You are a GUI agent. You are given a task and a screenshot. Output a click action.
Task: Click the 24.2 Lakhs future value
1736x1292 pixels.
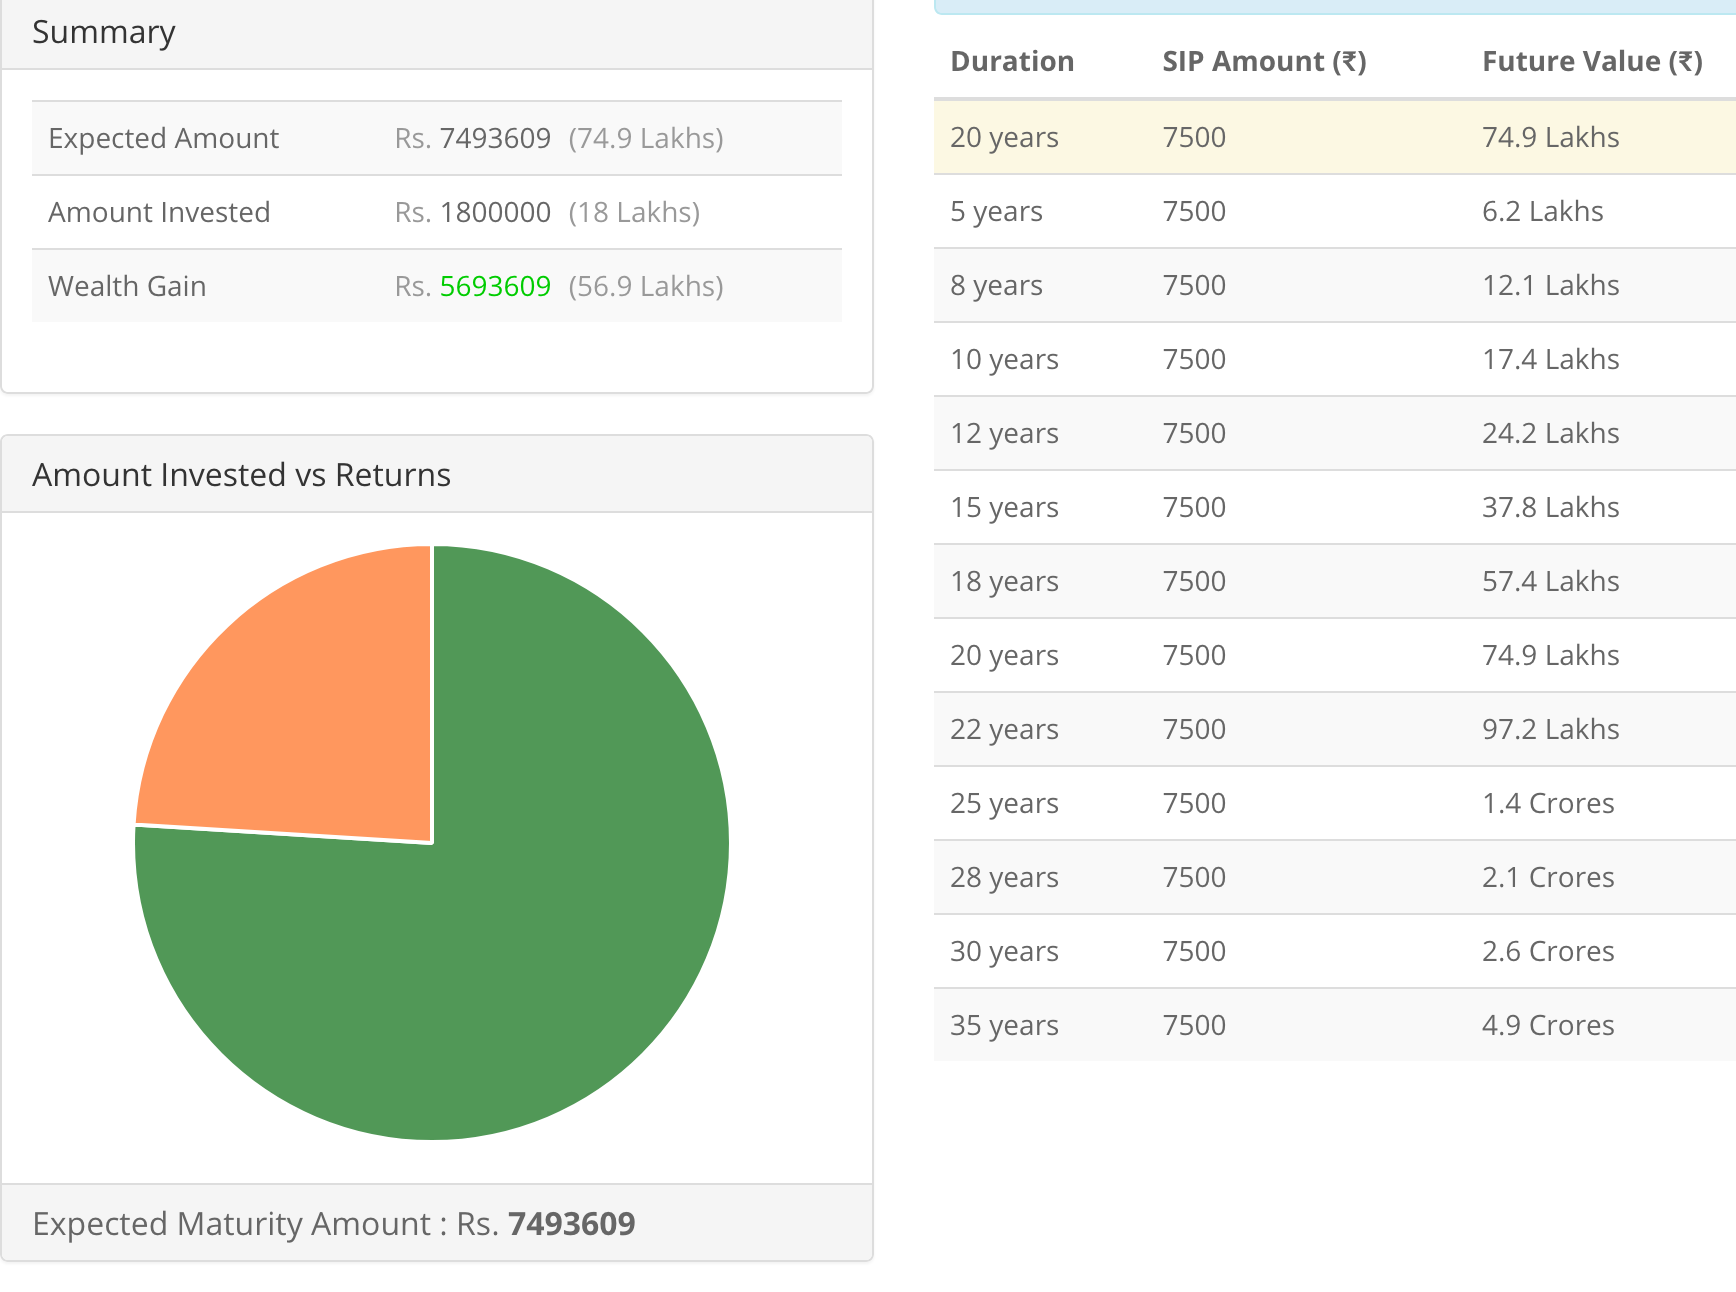pyautogui.click(x=1550, y=434)
